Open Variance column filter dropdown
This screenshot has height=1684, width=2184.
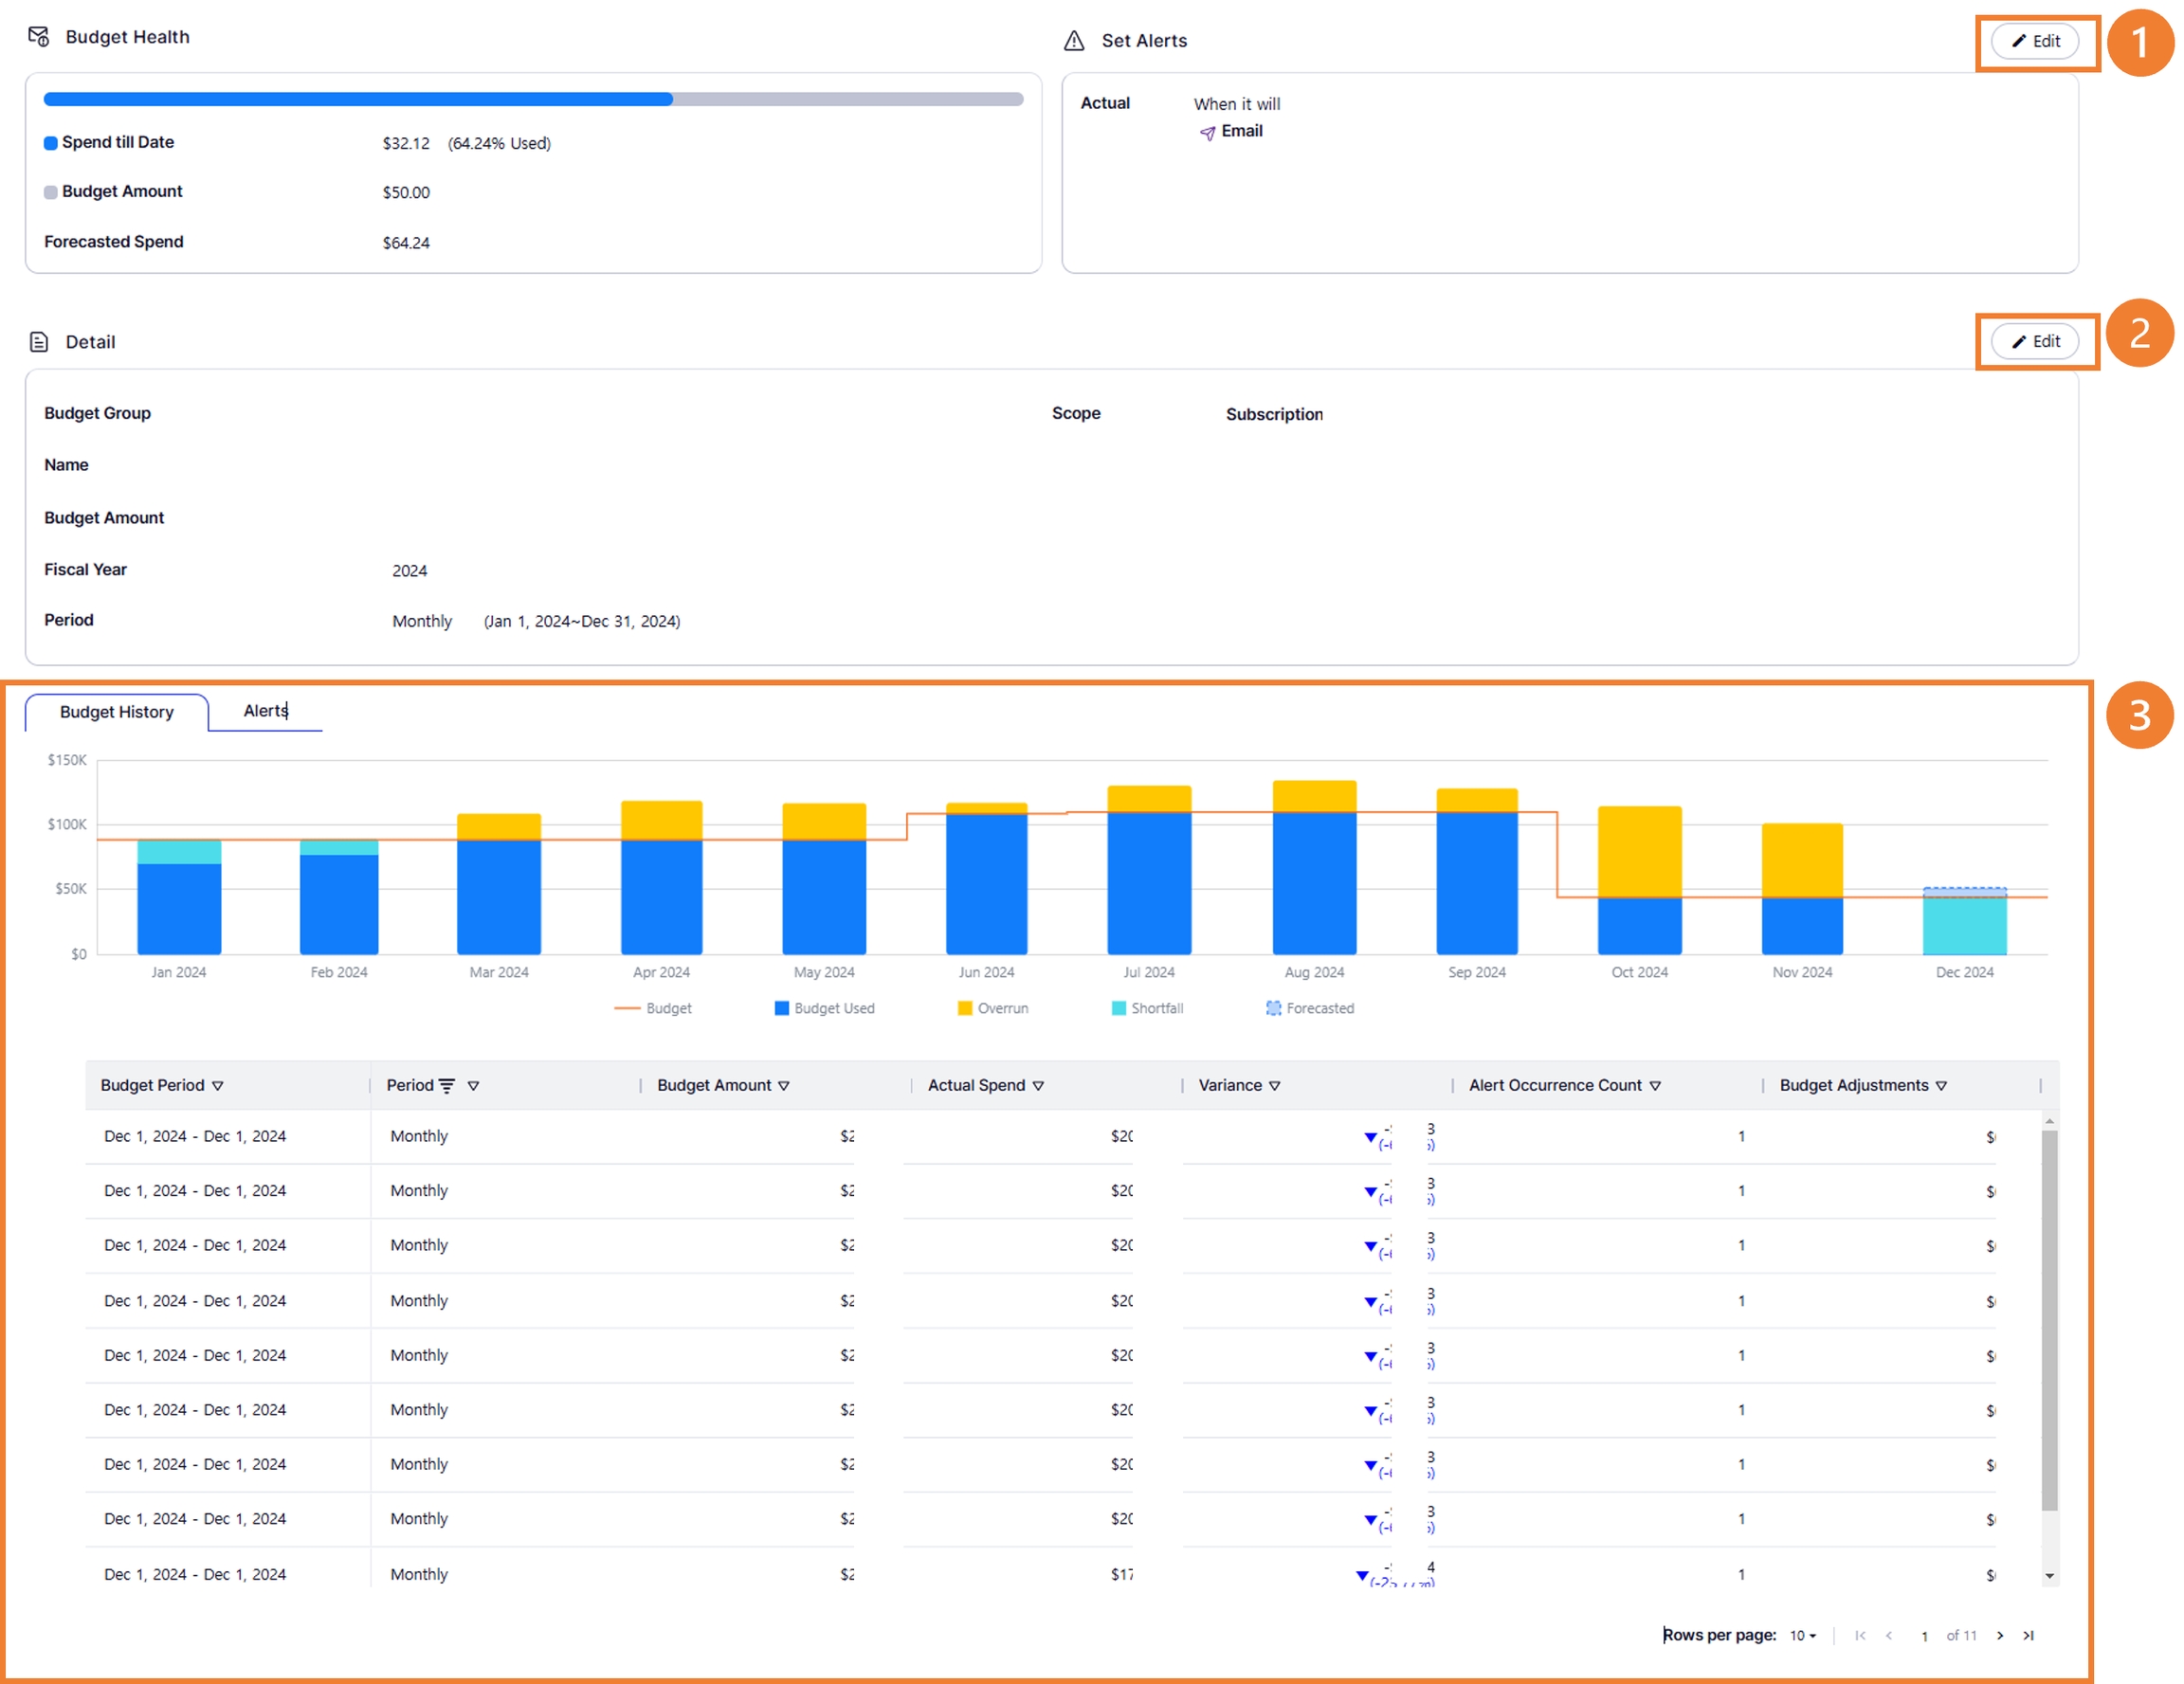1274,1086
